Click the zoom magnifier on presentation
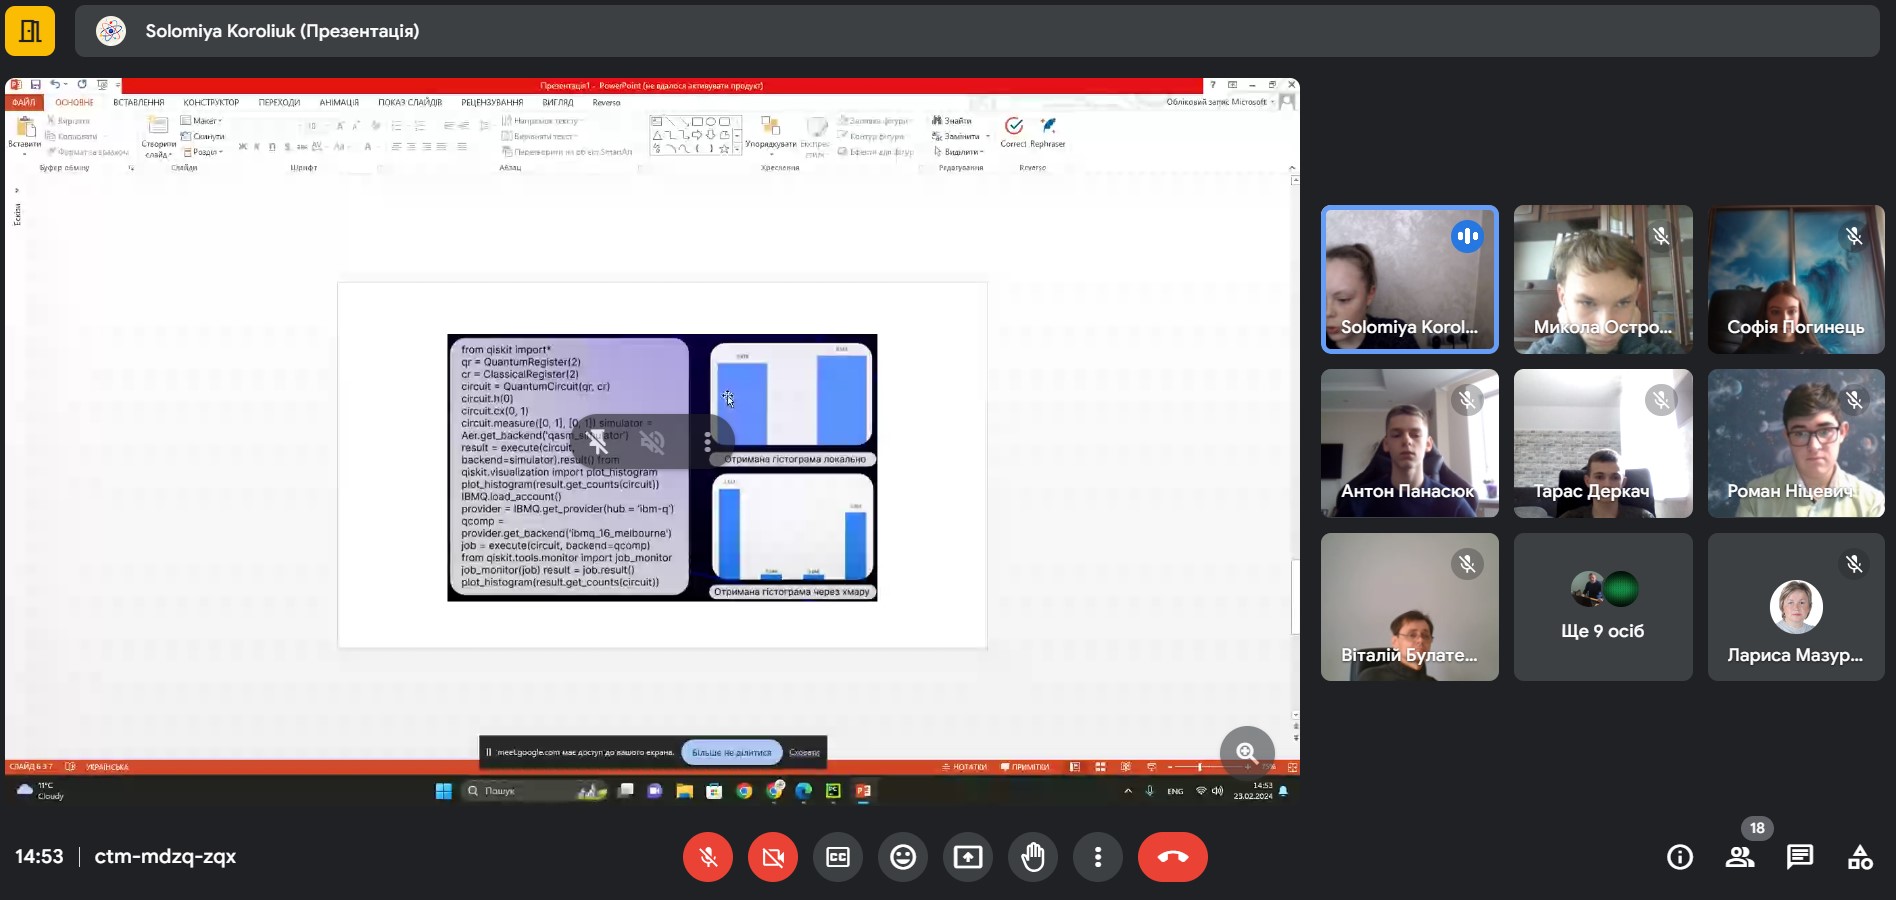 click(1247, 752)
